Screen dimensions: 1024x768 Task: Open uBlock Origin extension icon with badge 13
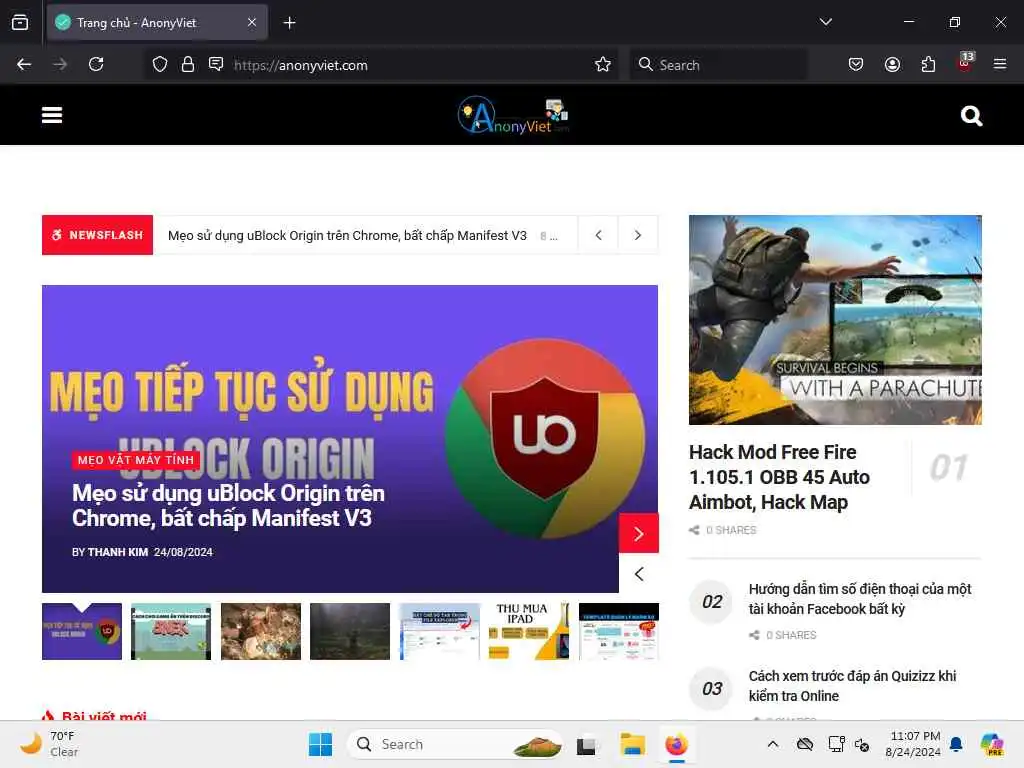(x=965, y=63)
